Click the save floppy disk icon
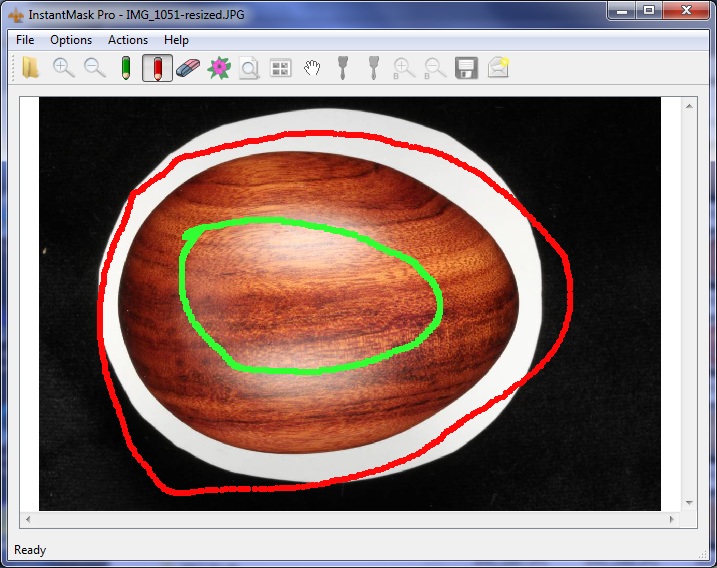Image resolution: width=717 pixels, height=568 pixels. [465, 68]
